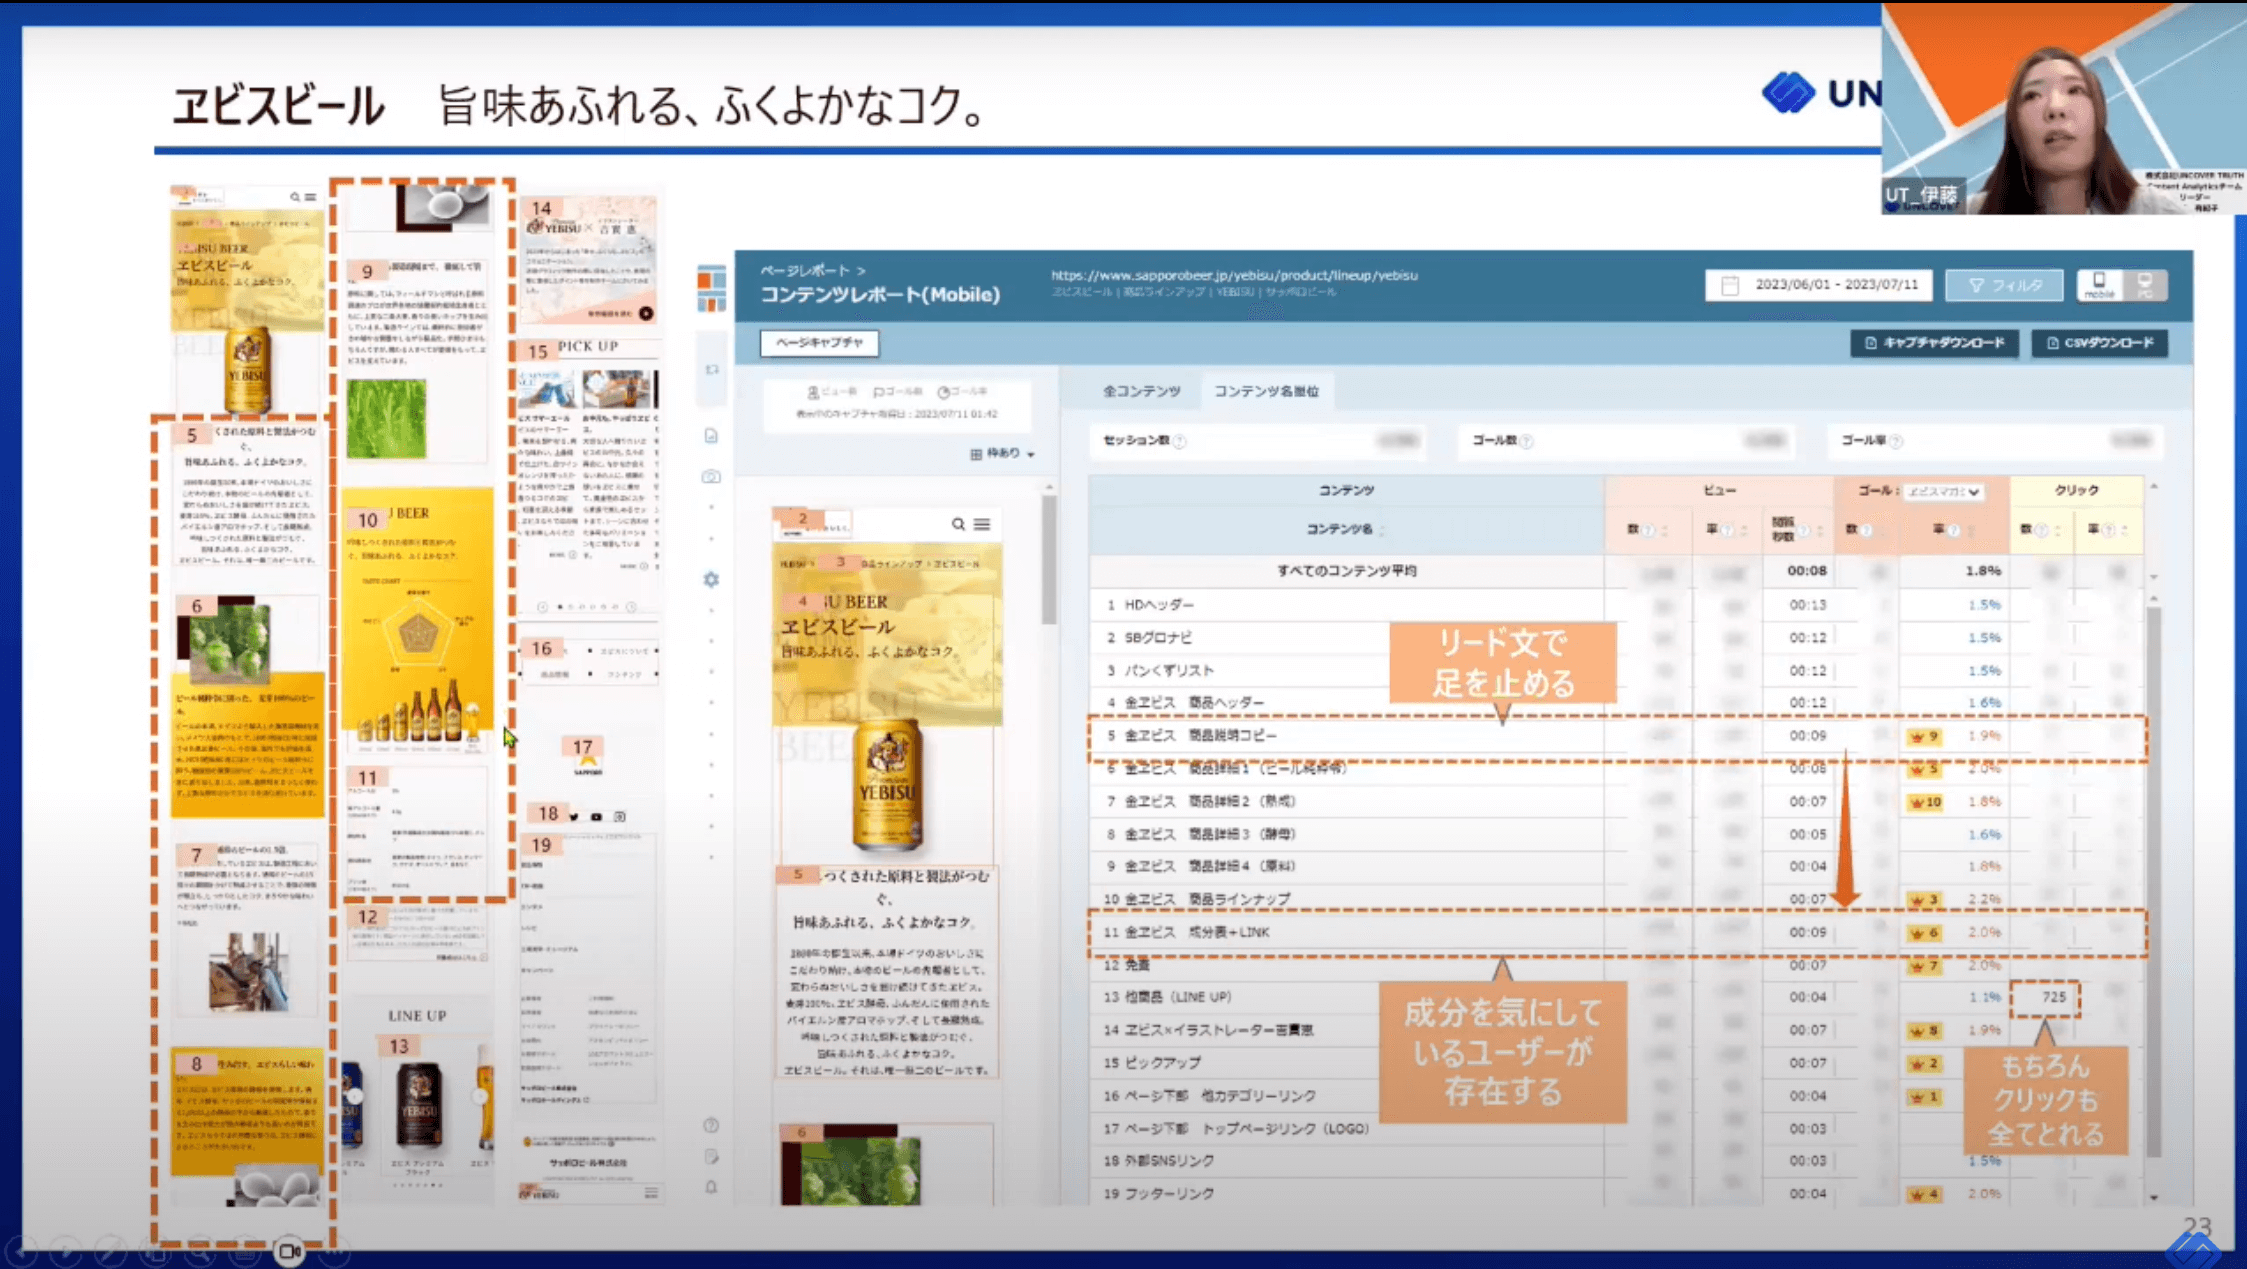Viewport: 2247px width, 1269px height.
Task: Switch device view to mobile
Action: click(2099, 285)
